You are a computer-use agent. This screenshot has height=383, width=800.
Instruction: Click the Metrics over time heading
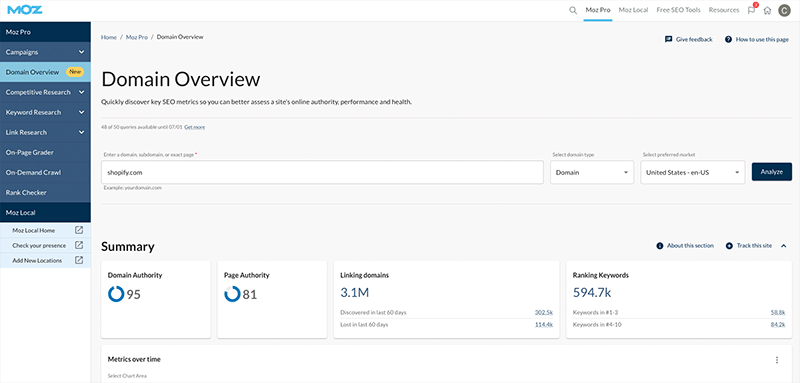coord(134,360)
